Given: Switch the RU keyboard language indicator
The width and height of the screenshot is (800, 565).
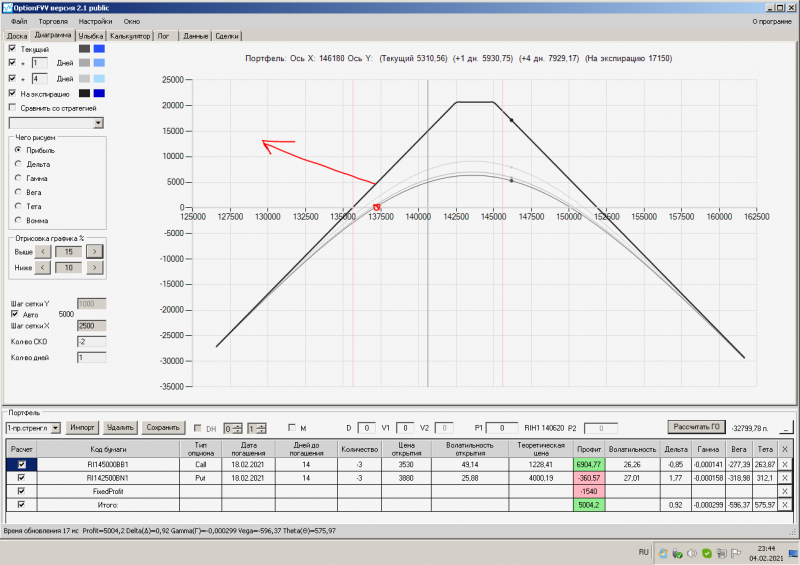Looking at the screenshot, I should point(643,552).
